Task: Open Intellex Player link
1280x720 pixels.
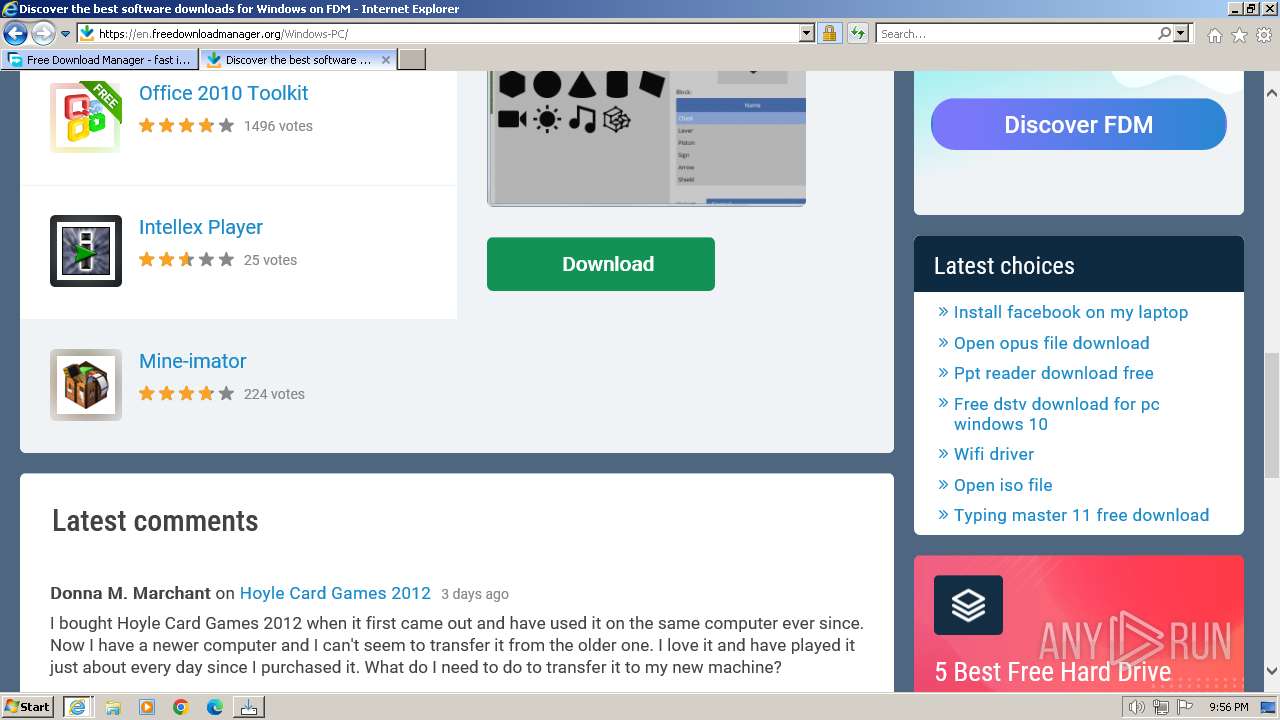Action: click(x=200, y=227)
